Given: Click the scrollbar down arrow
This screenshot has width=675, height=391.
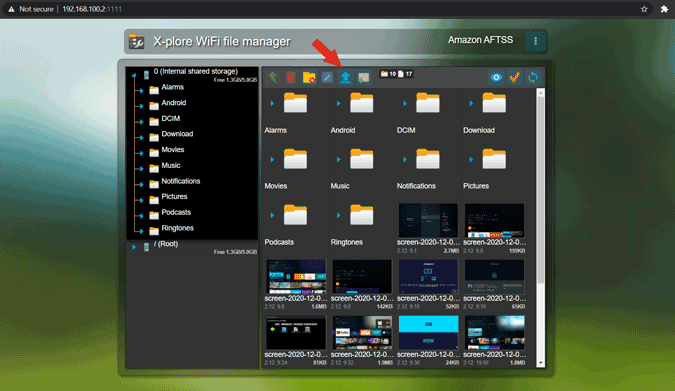Looking at the screenshot, I should pos(541,363).
